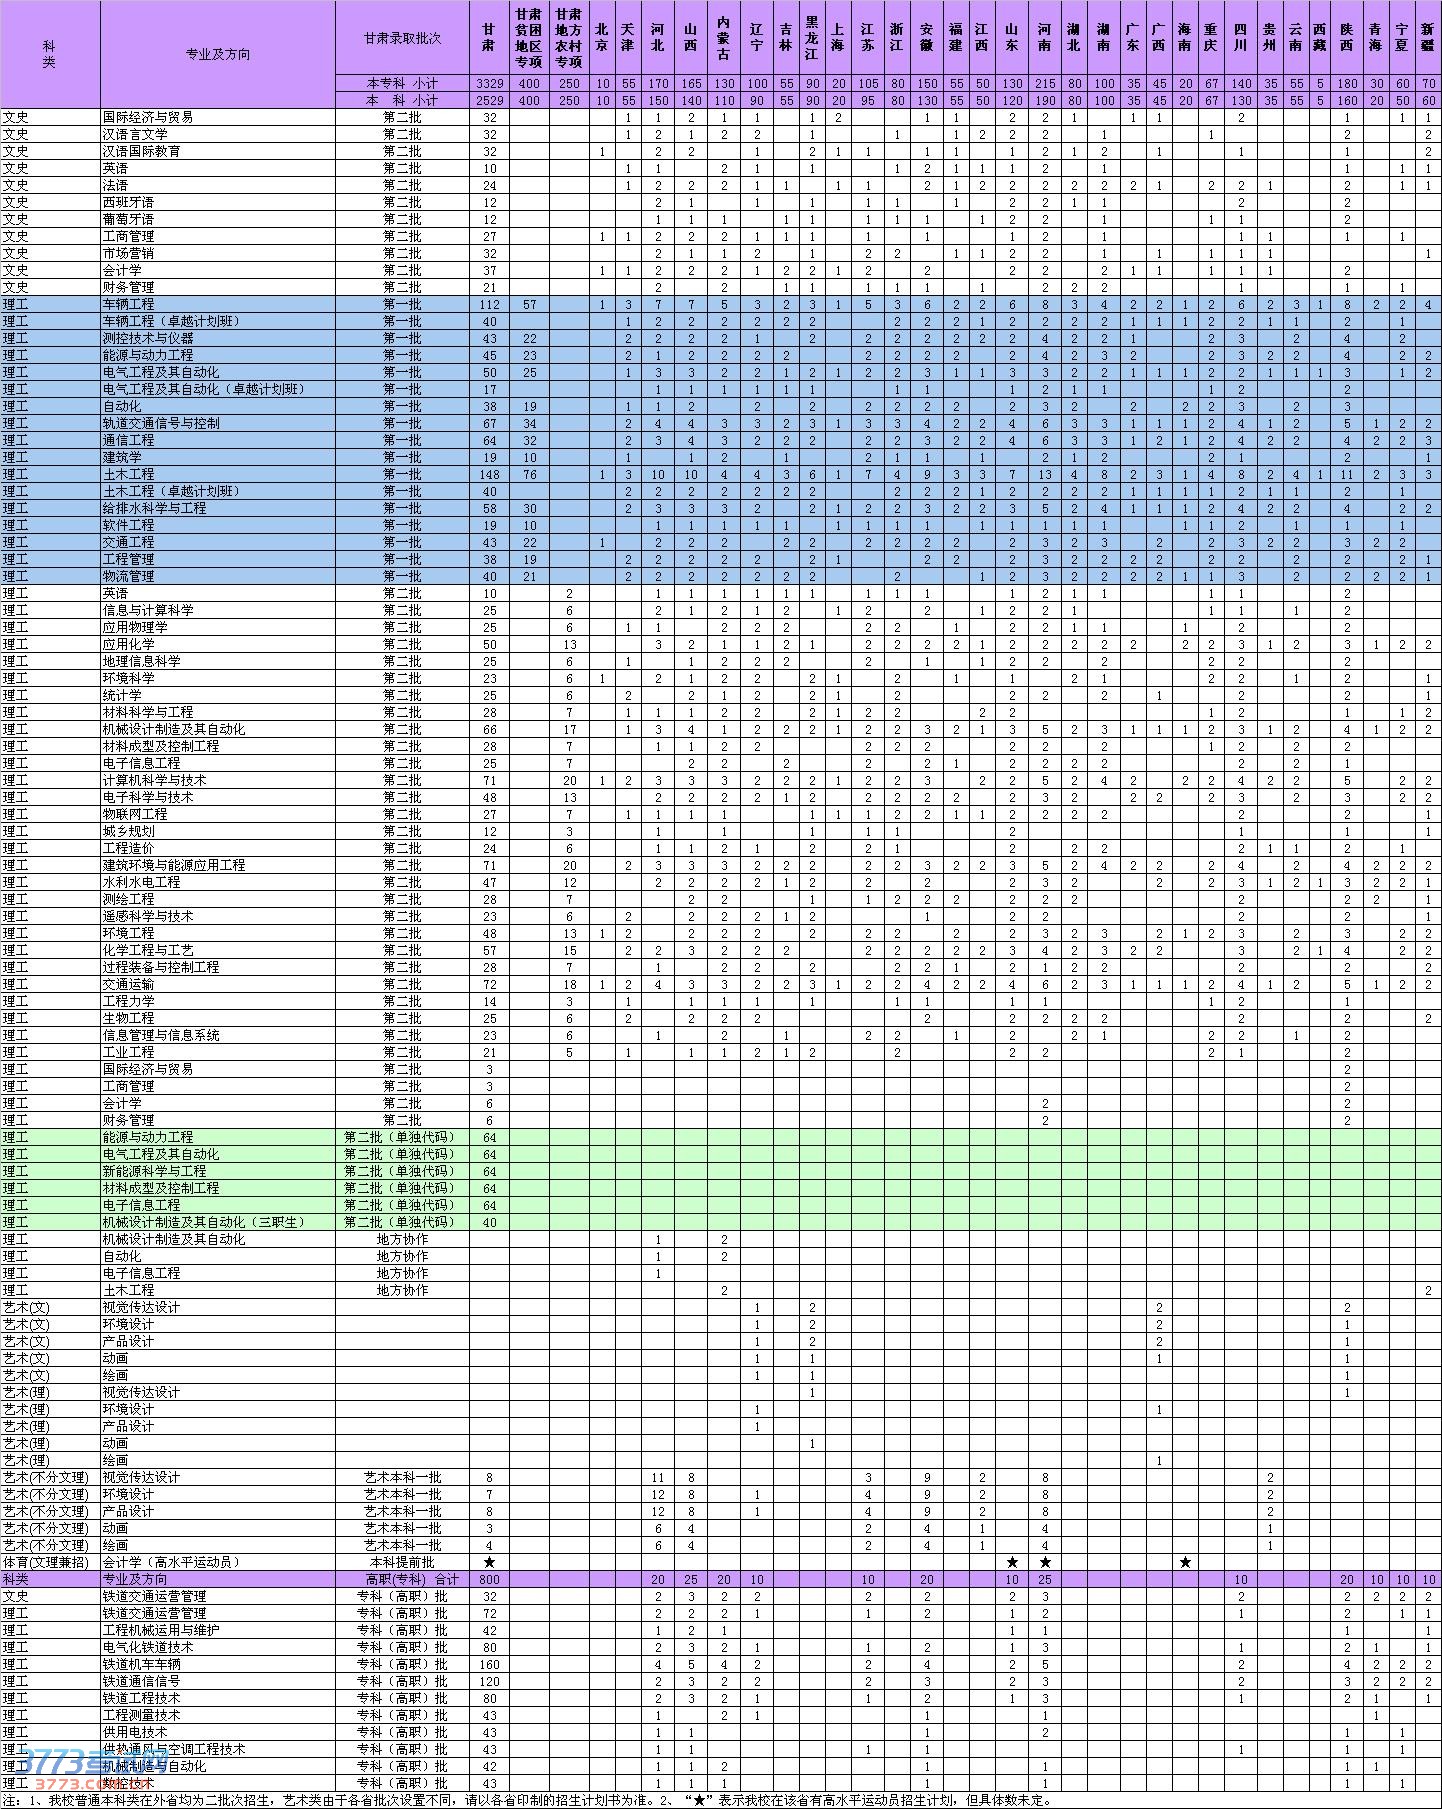Select the 甘肃录取批次 column header
Screen dimensions: 1442x1809
point(402,38)
